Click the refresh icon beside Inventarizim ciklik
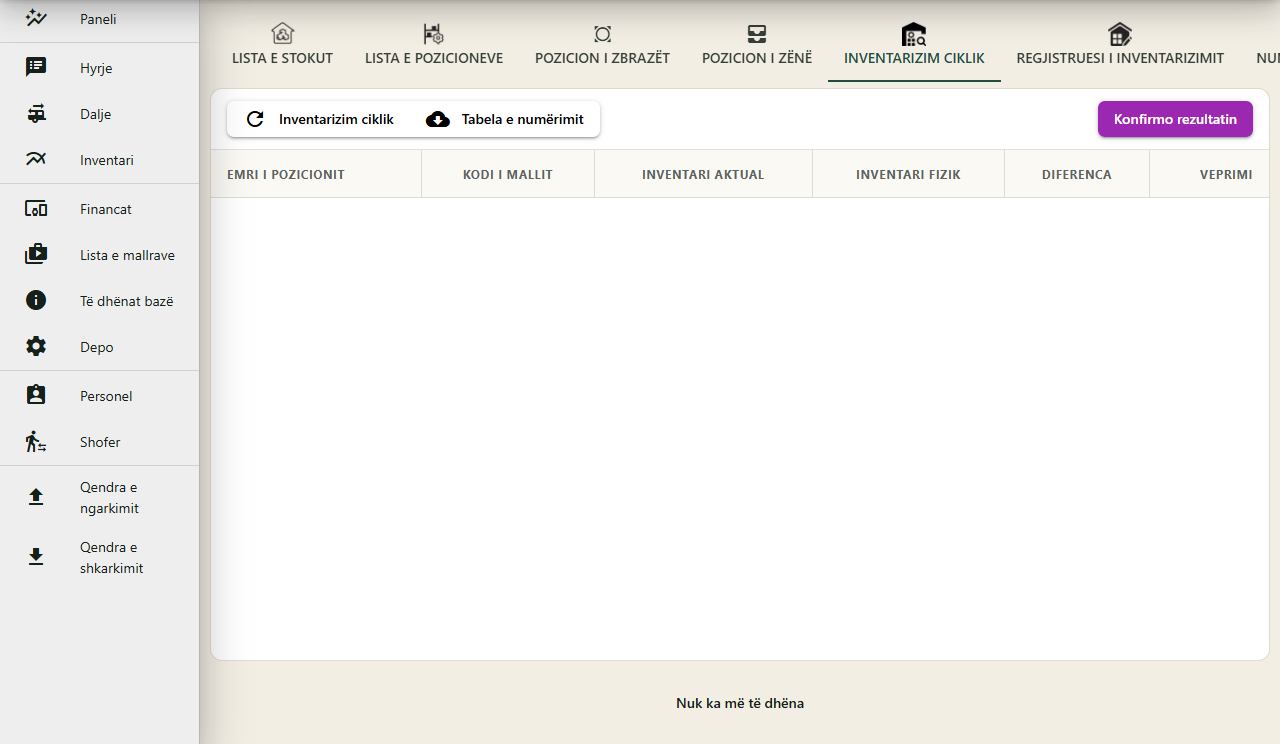Viewport: 1280px width, 744px height. click(255, 119)
